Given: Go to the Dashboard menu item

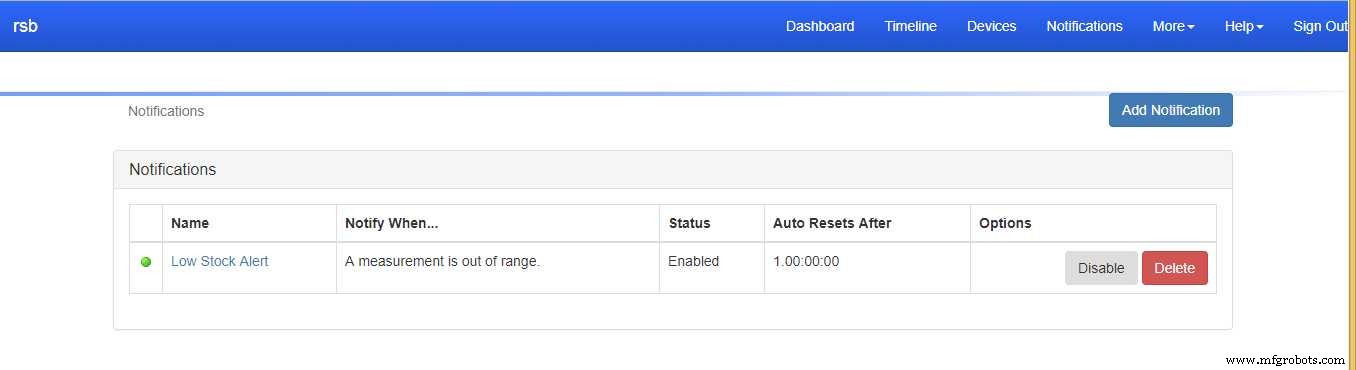Looking at the screenshot, I should click(x=820, y=26).
